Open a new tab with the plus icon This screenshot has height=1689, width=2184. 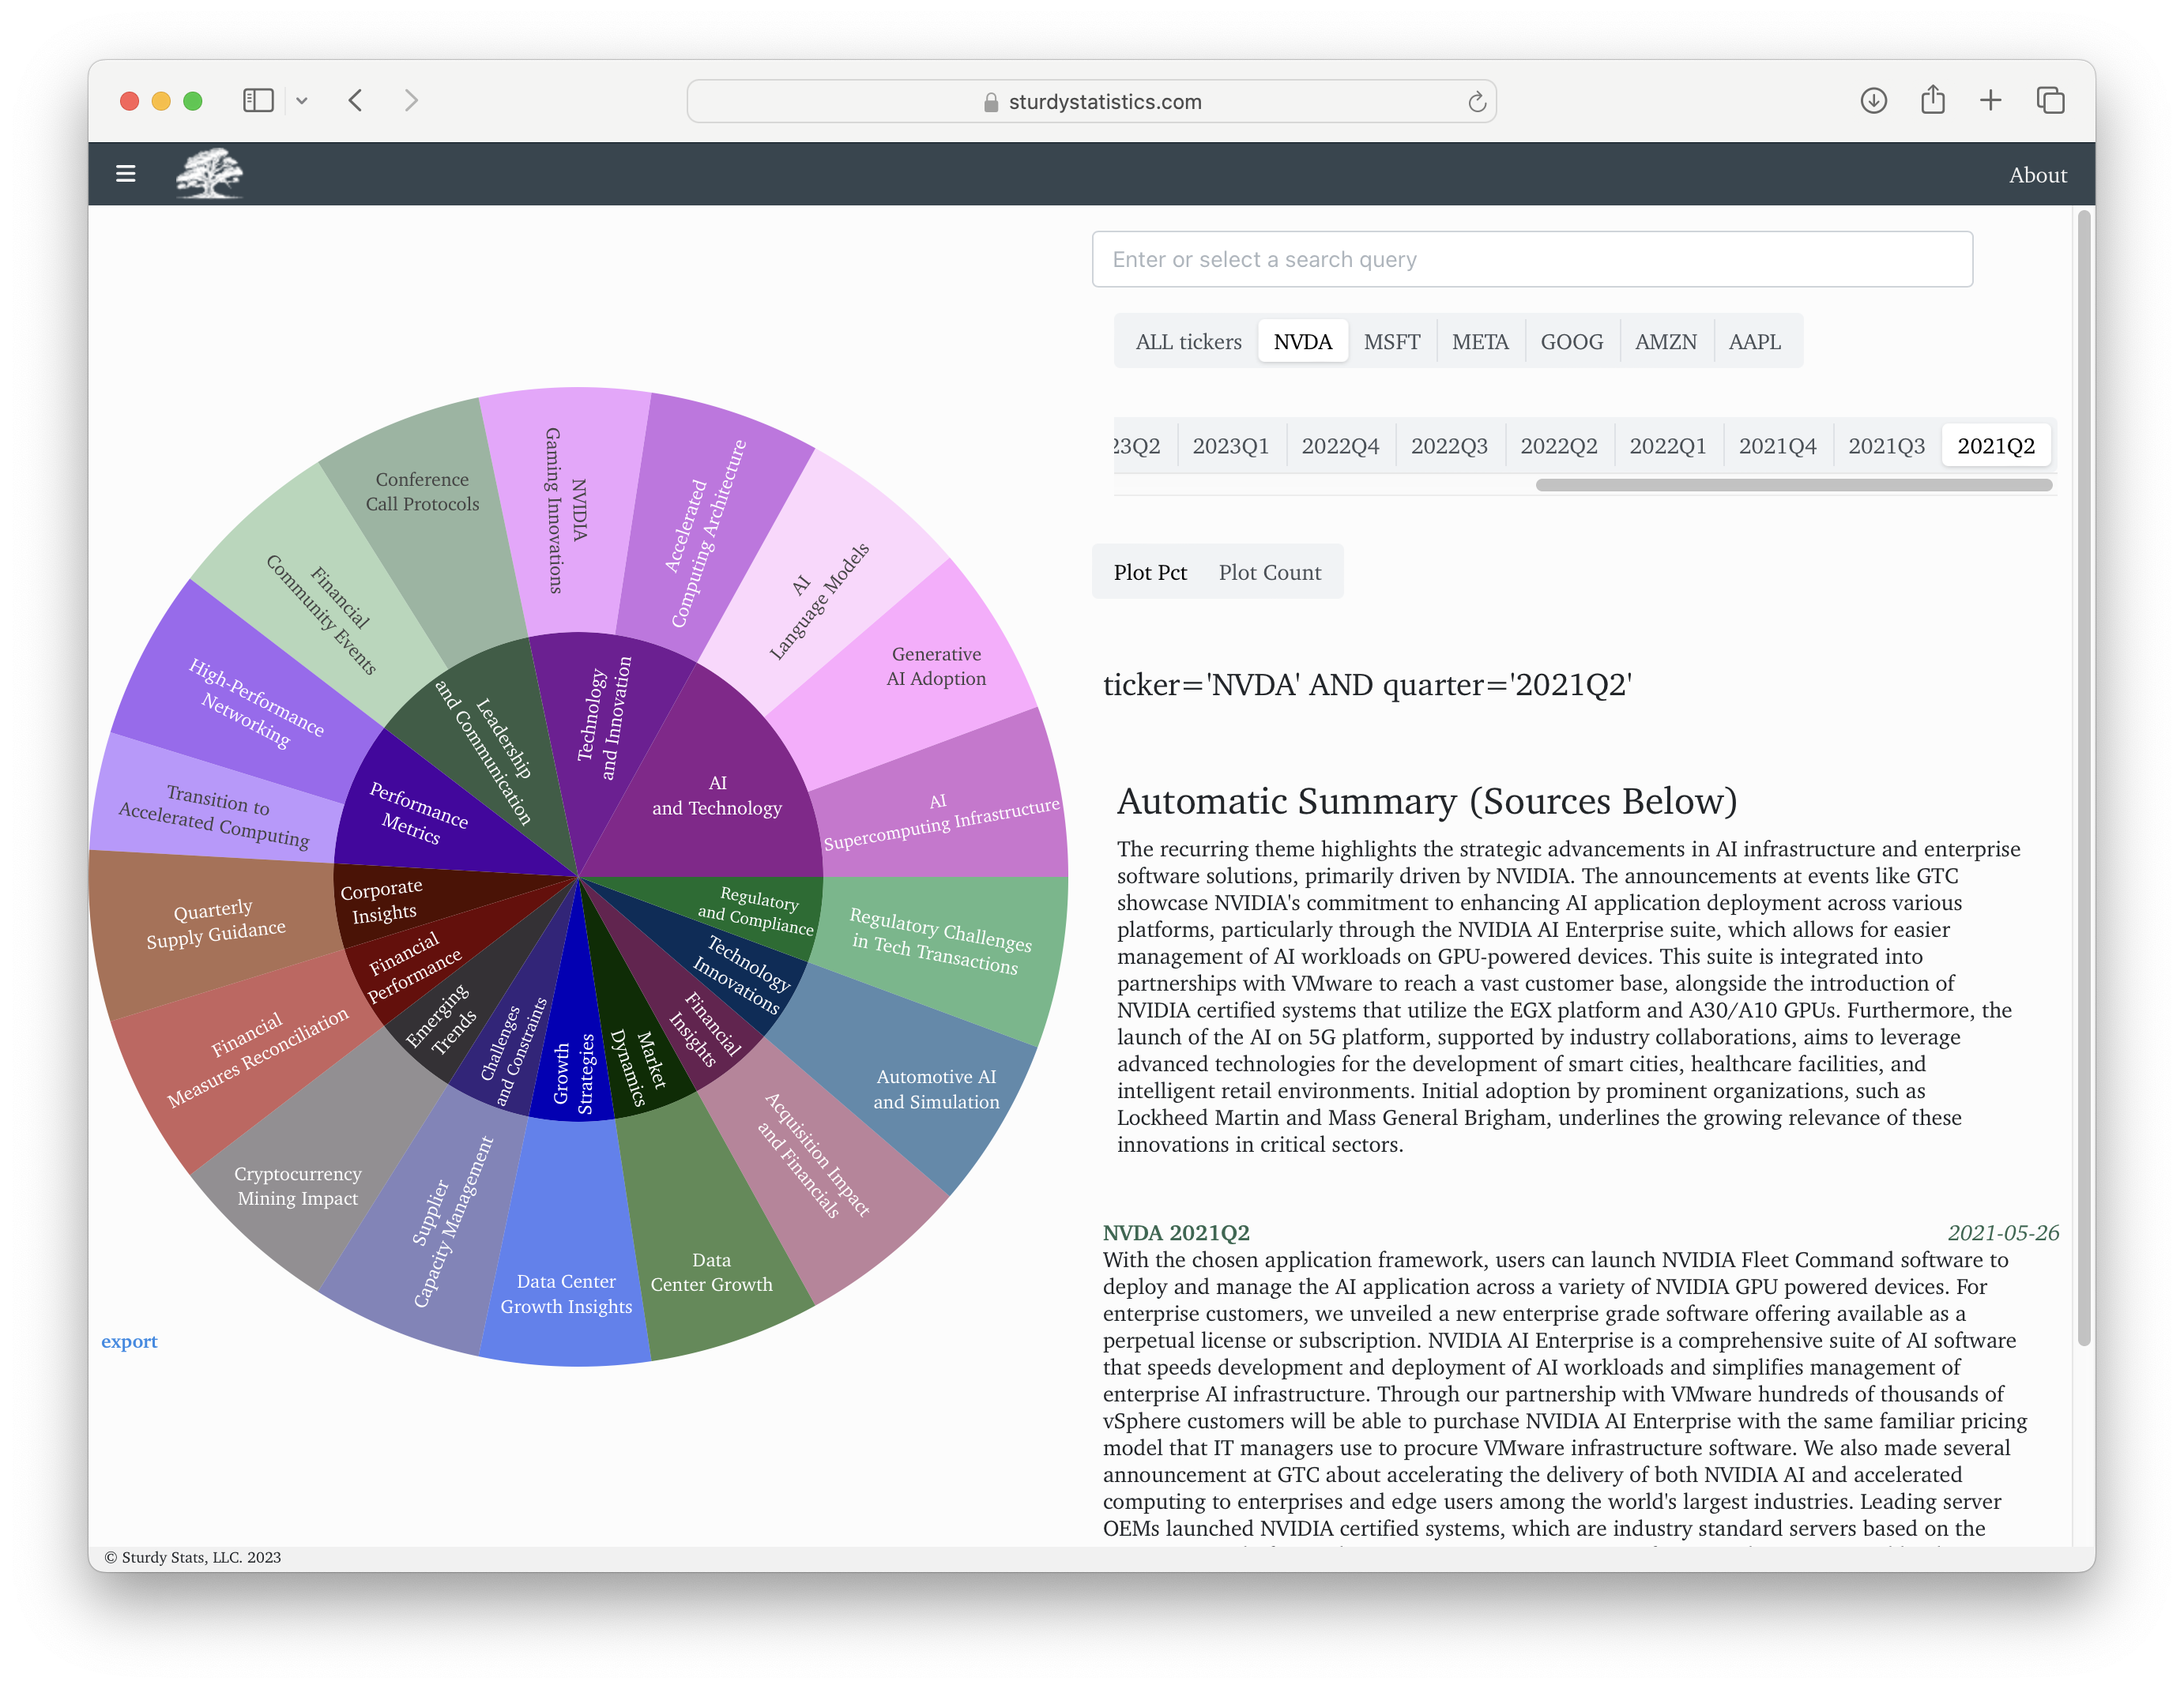[1990, 101]
